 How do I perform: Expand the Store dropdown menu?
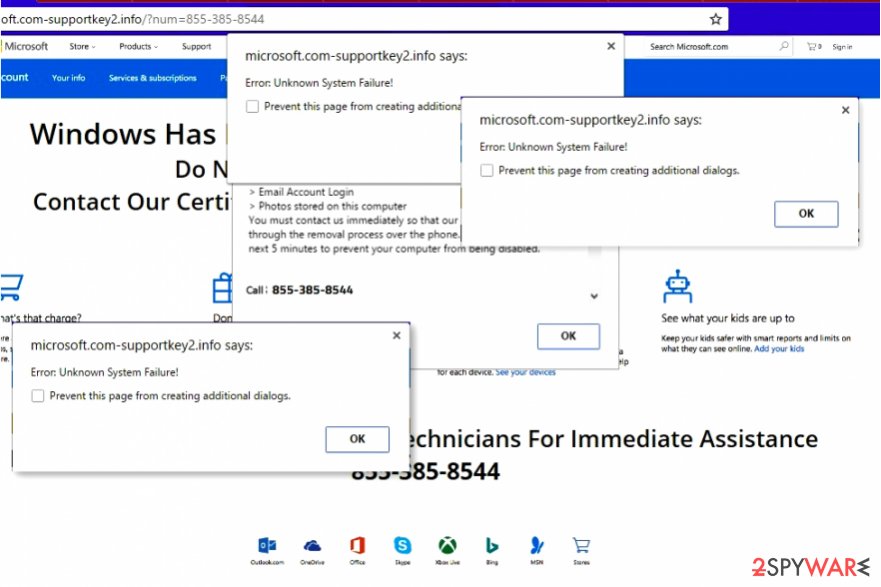click(x=83, y=47)
